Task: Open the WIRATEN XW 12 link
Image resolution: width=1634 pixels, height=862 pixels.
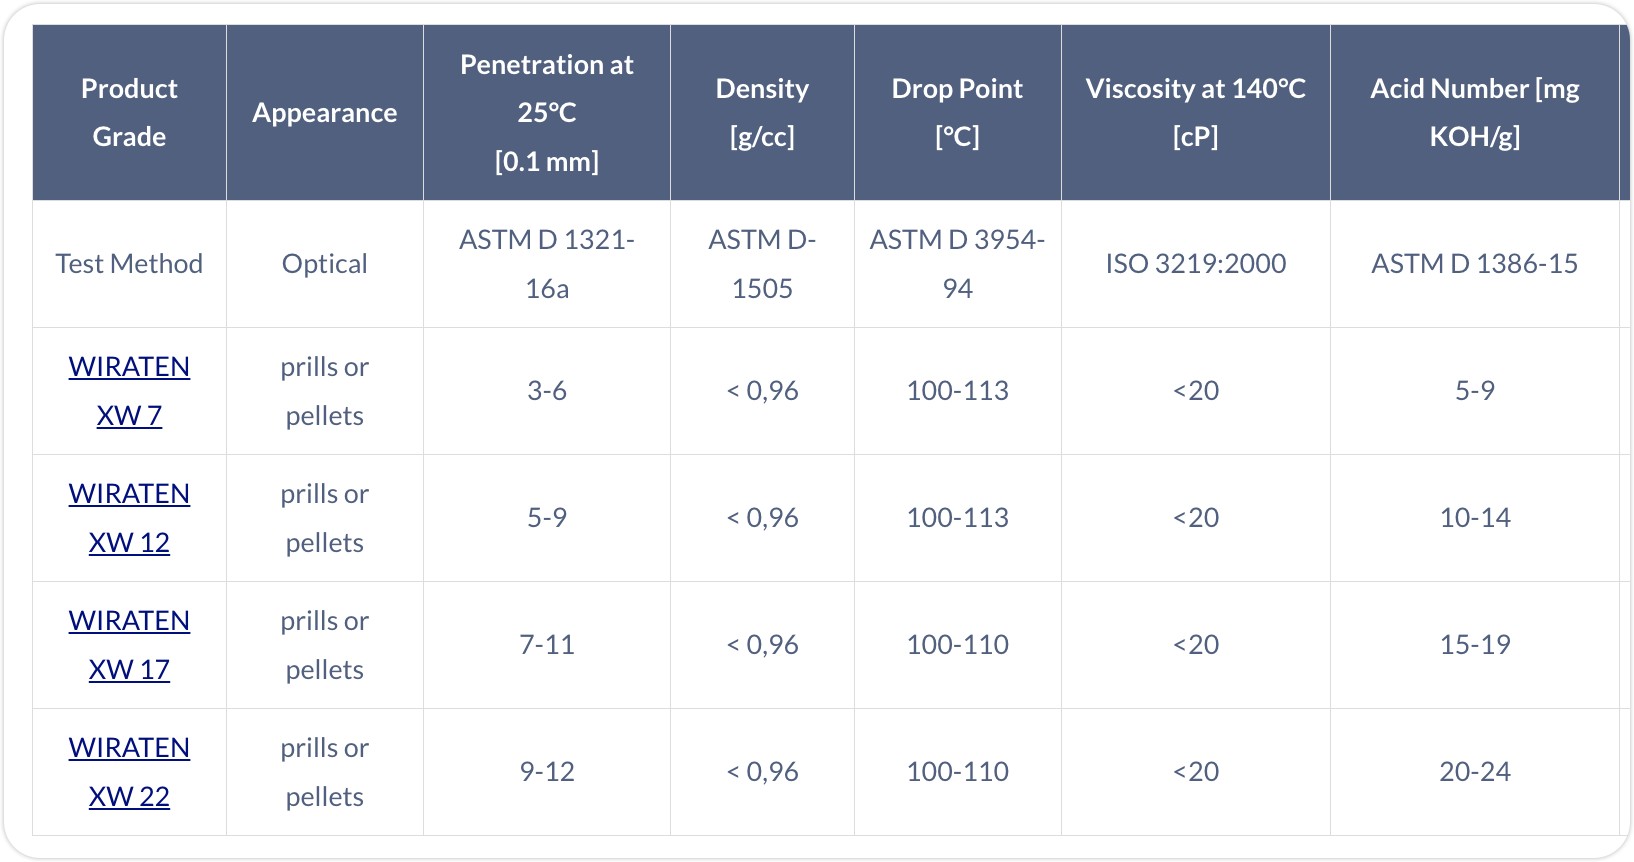Action: point(129,518)
